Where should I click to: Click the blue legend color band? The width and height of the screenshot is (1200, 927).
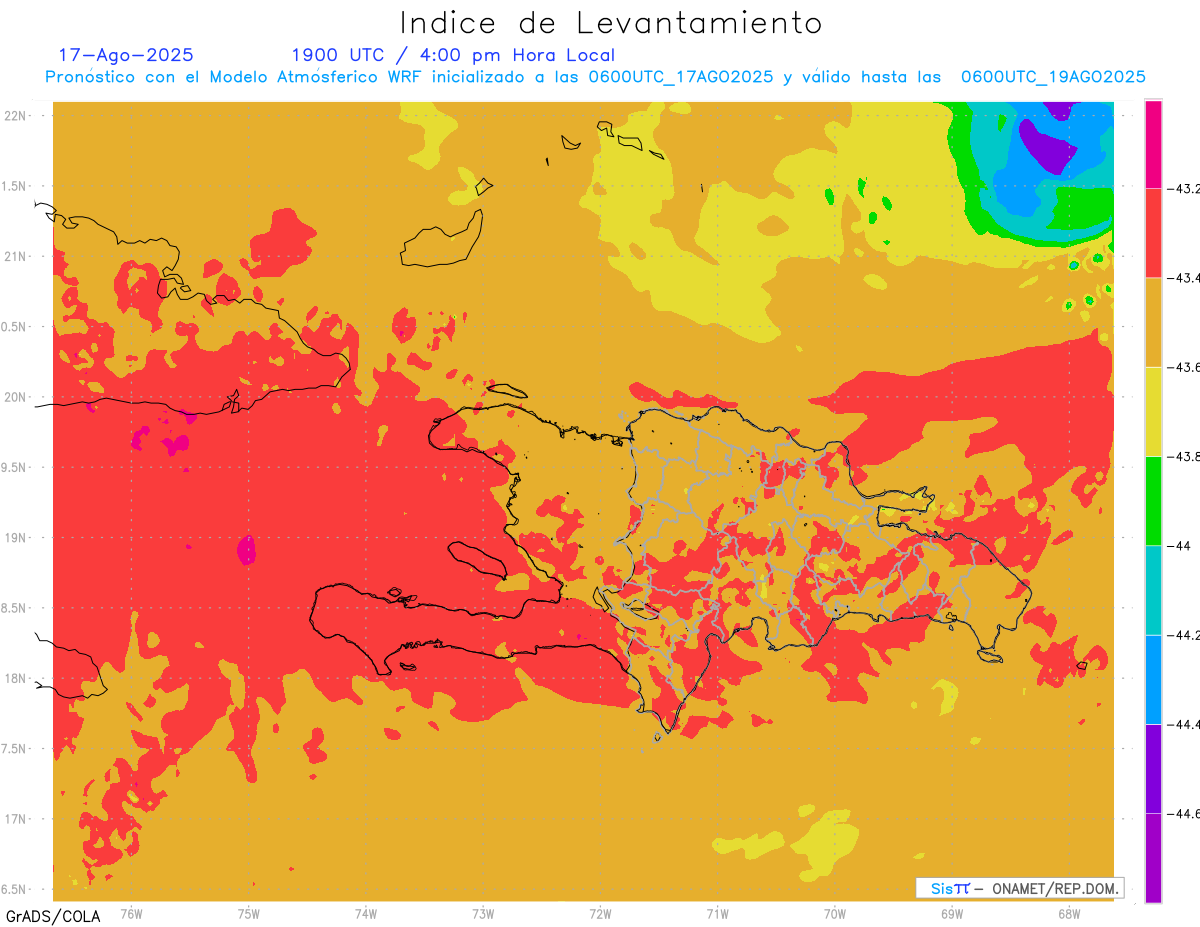click(1153, 679)
